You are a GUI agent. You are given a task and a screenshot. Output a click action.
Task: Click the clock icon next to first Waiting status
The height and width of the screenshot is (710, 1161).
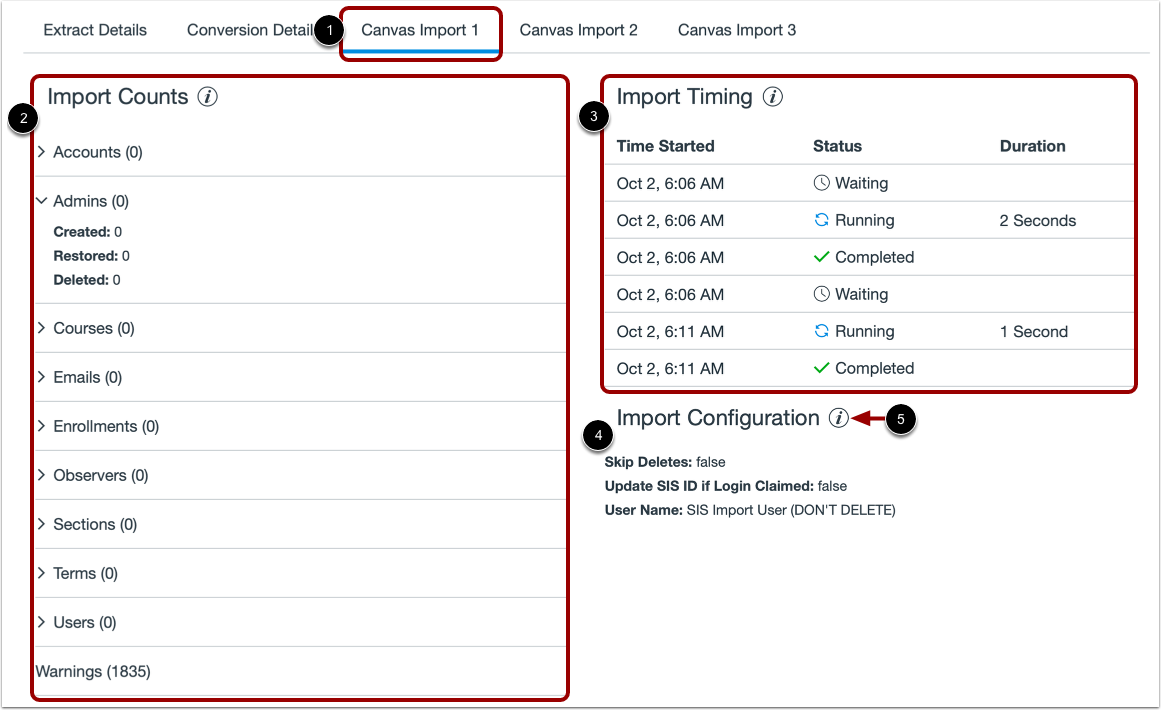(820, 183)
